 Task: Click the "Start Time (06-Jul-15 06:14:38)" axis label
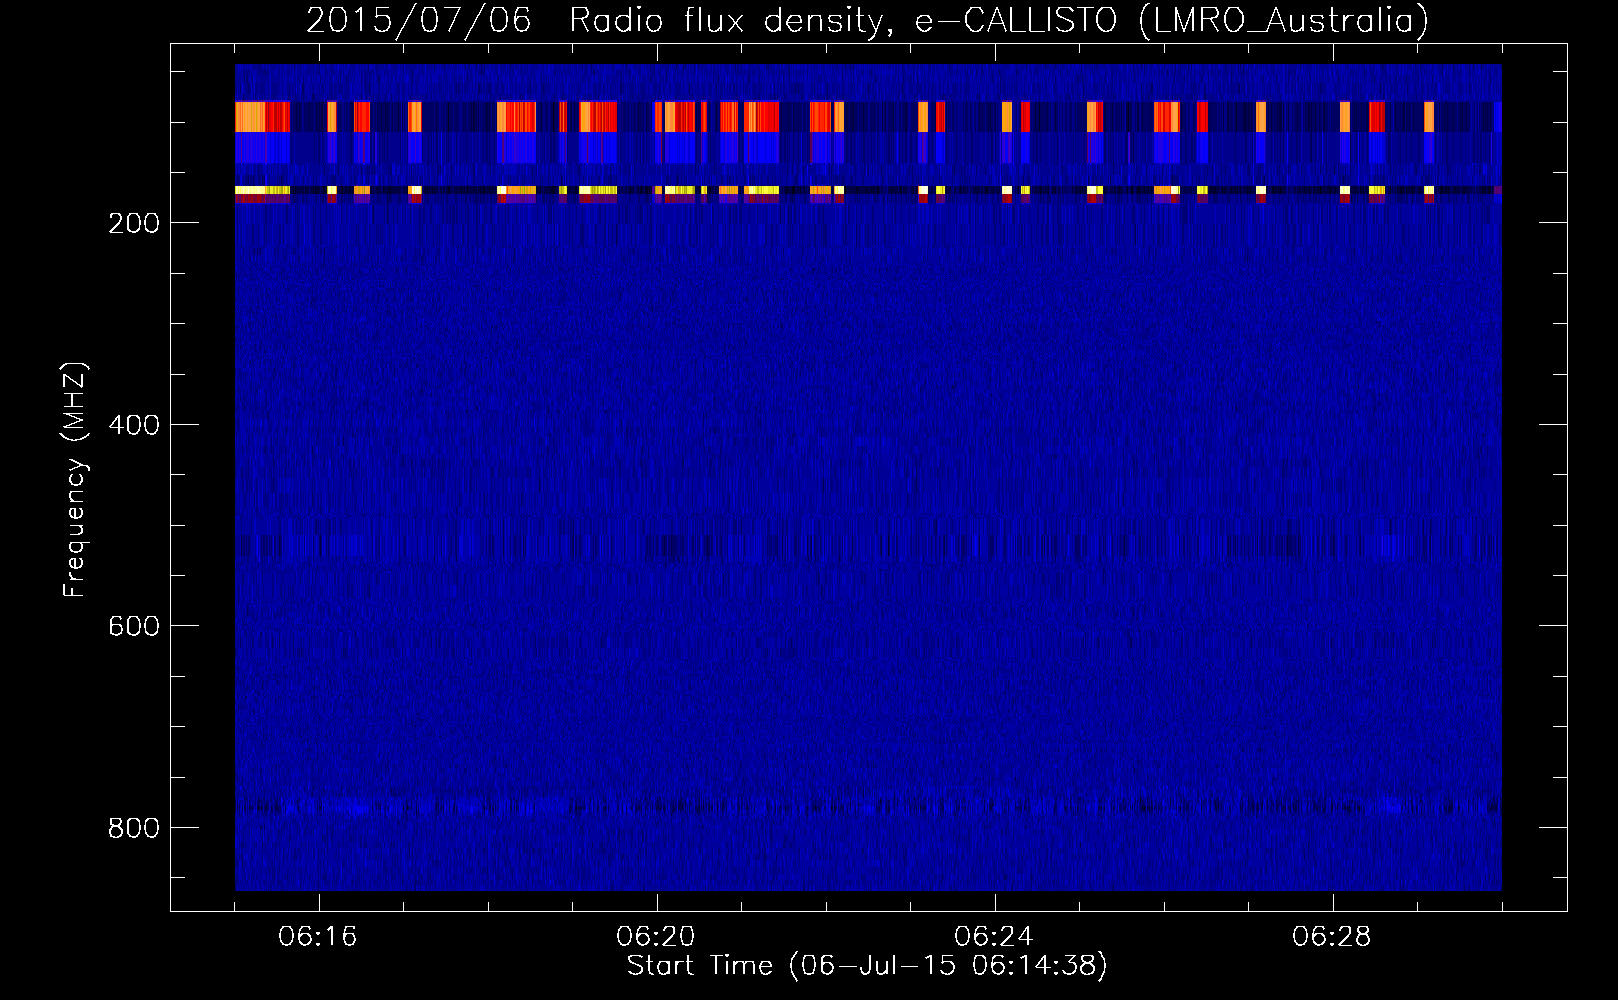[x=867, y=966]
